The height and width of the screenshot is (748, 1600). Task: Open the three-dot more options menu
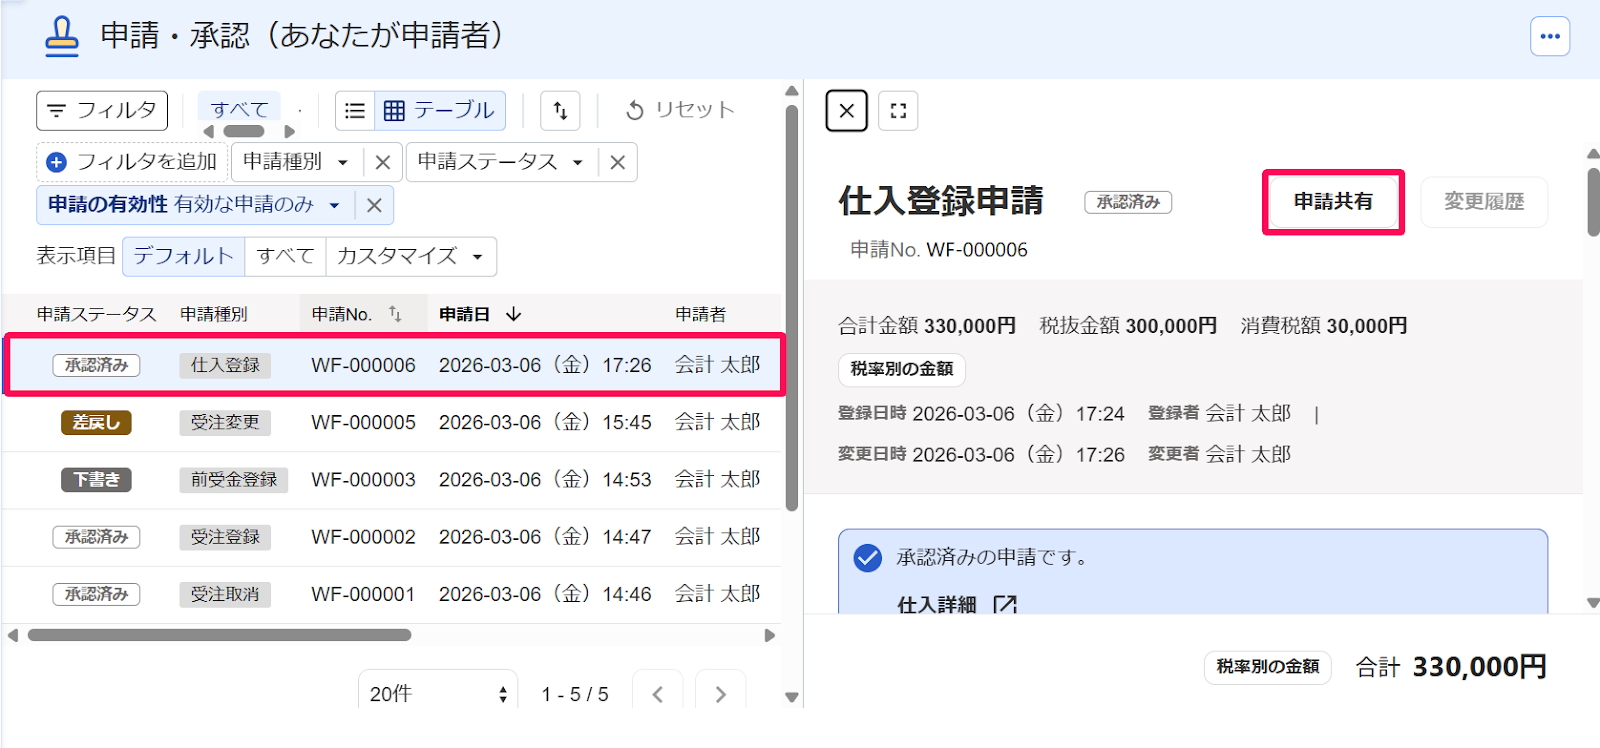coord(1550,37)
